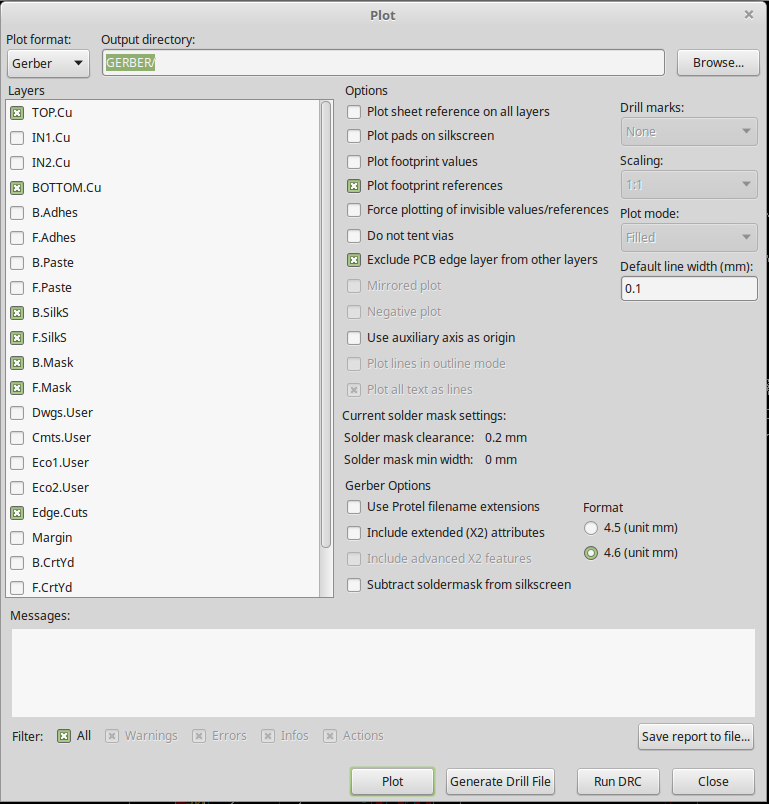Enable Use Protel filename extensions

[354, 507]
